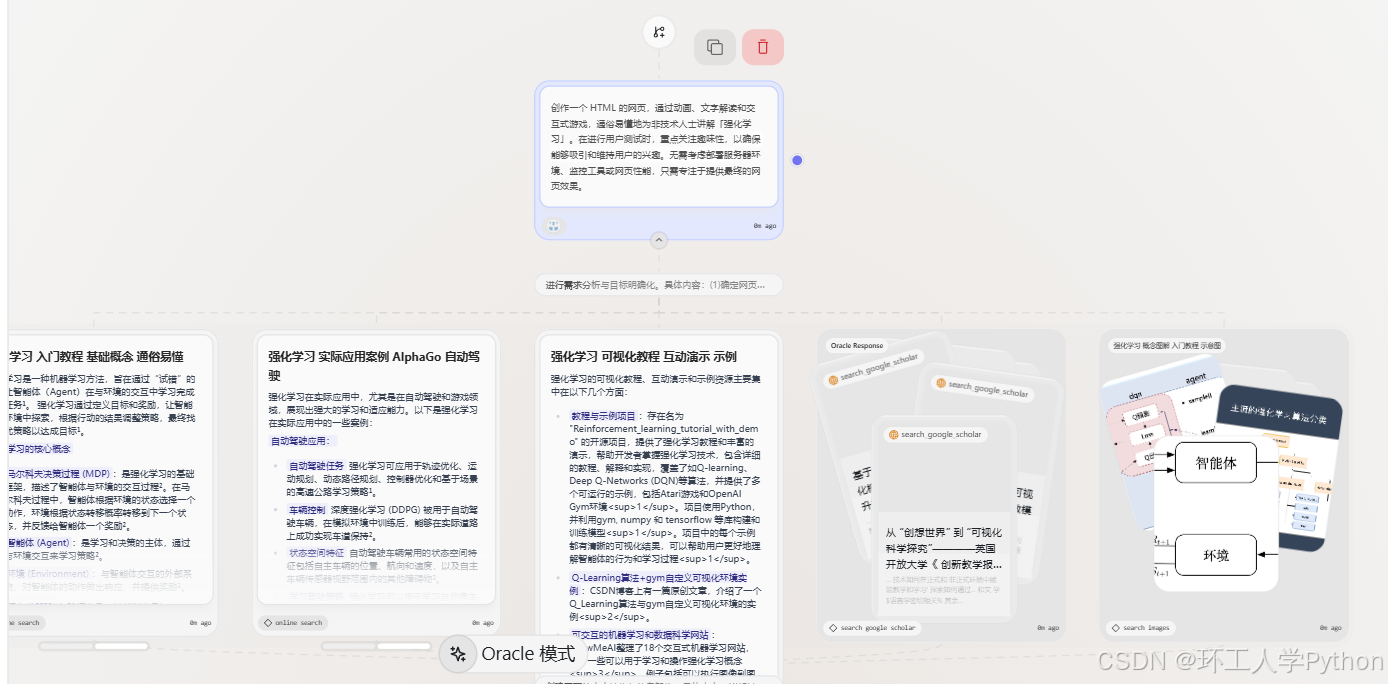Open the step label starting with 进行需求分析与目标明确化
This screenshot has width=1388, height=684.
(x=658, y=285)
